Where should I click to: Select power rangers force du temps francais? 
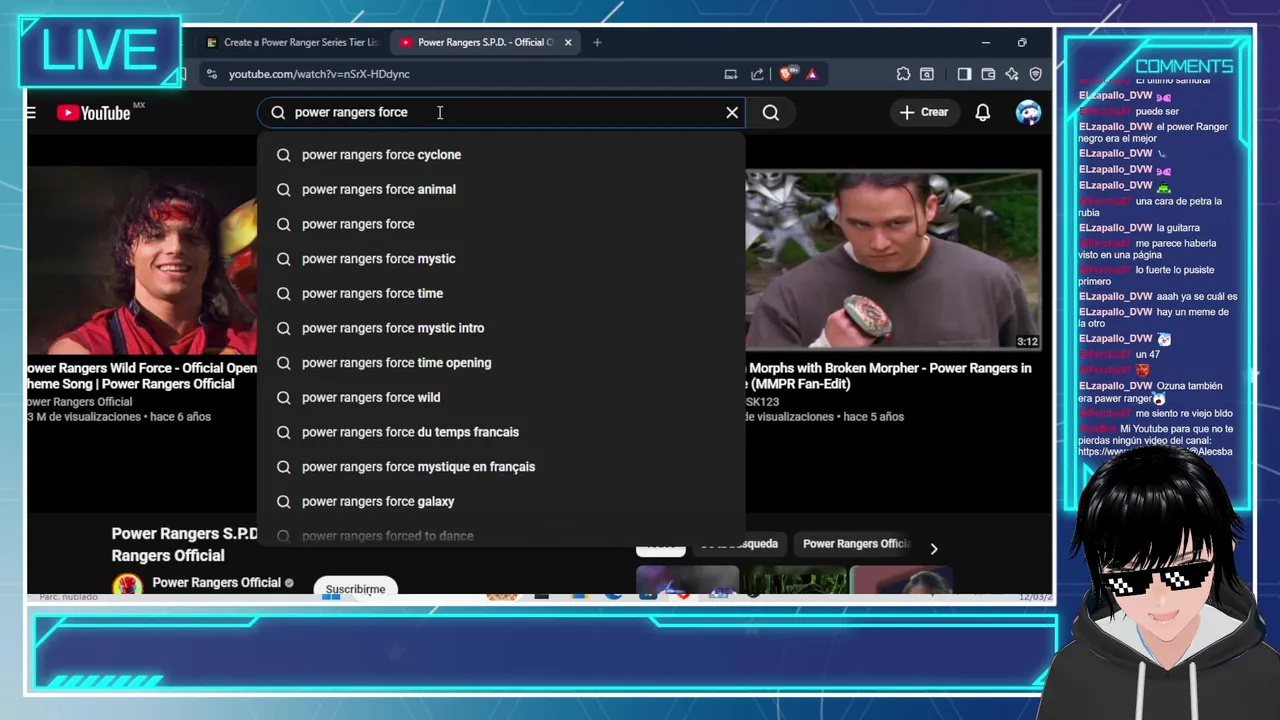(501, 432)
